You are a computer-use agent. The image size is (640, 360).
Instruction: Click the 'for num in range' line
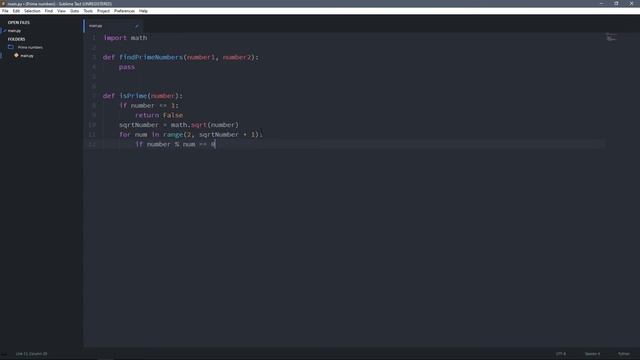[191, 135]
